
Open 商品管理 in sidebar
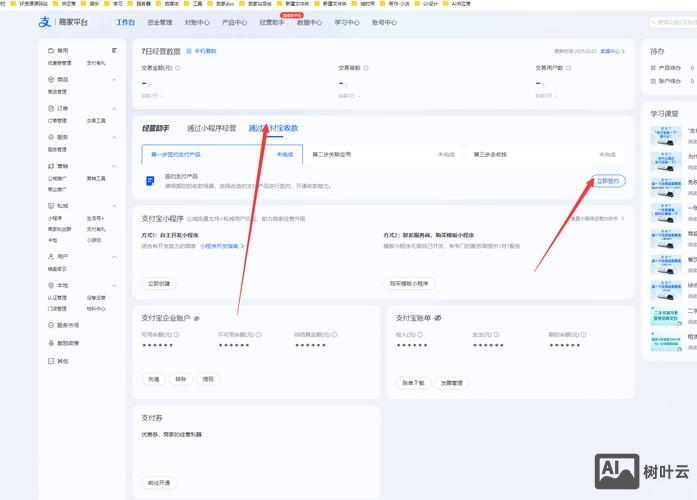click(x=57, y=92)
